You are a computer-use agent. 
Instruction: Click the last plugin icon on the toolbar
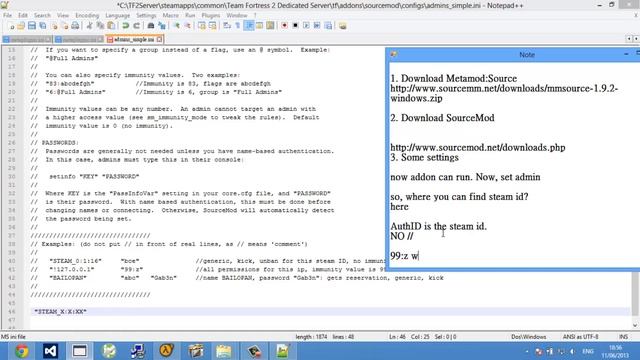coord(342,26)
